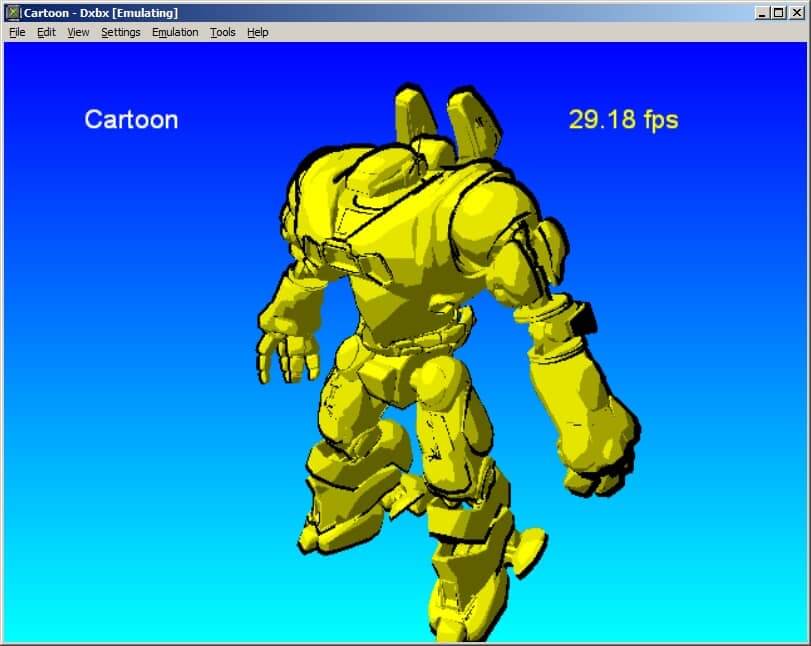Click the white "Cartoon" label in viewport
The width and height of the screenshot is (811, 646).
[x=131, y=120]
